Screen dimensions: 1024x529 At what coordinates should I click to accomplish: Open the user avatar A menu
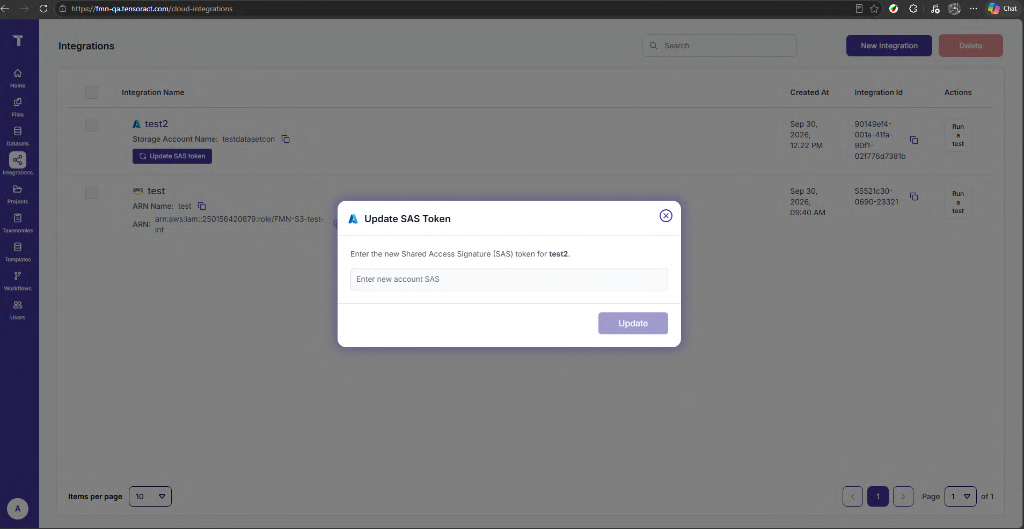pyautogui.click(x=18, y=509)
